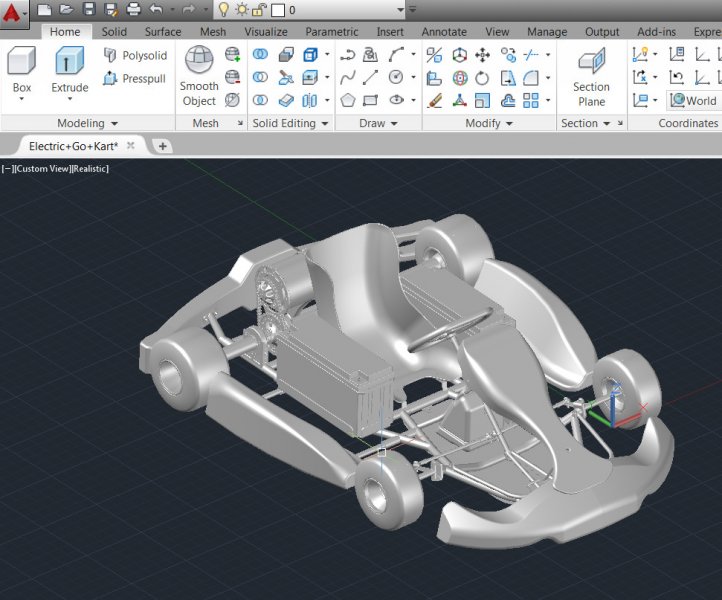Click the Presspull button
The height and width of the screenshot is (600, 722).
pyautogui.click(x=134, y=78)
